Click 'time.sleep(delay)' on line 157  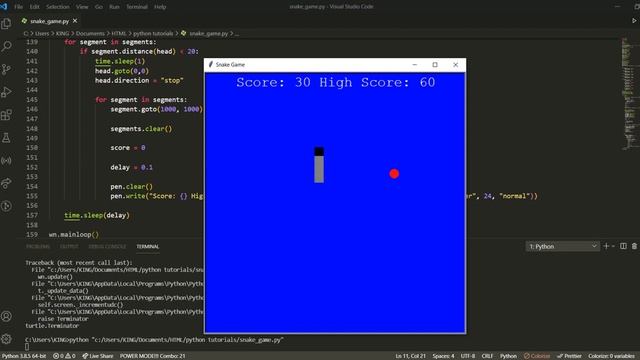[97, 215]
